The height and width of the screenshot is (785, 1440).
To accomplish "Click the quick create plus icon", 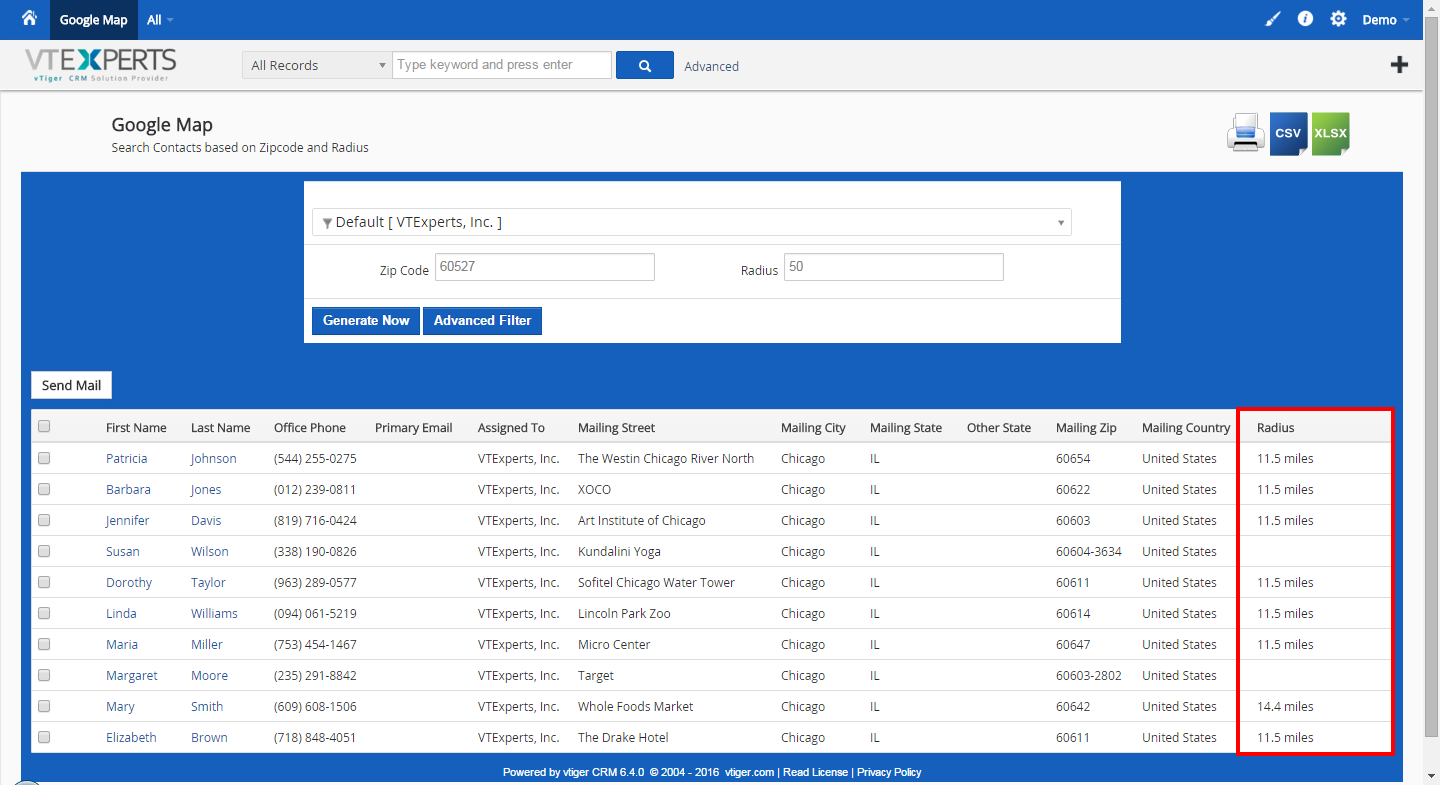I will [1399, 65].
